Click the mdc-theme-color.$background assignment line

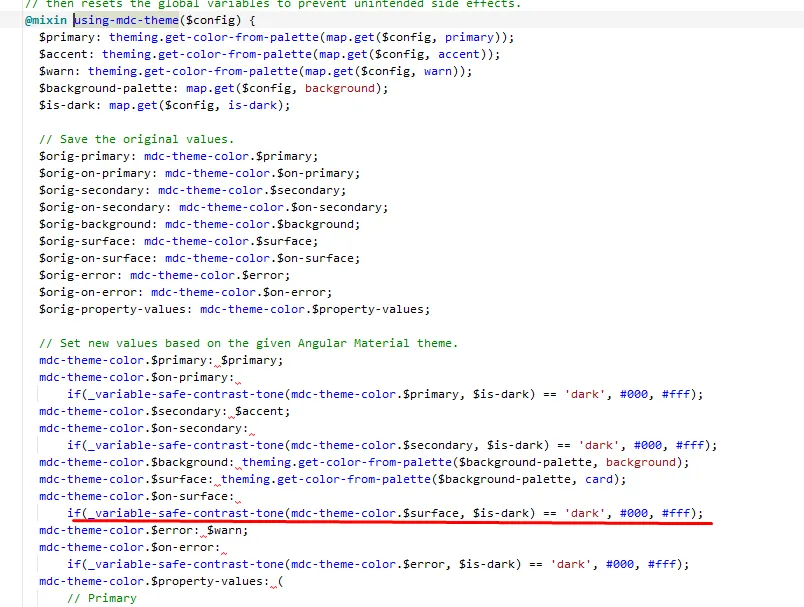point(364,462)
